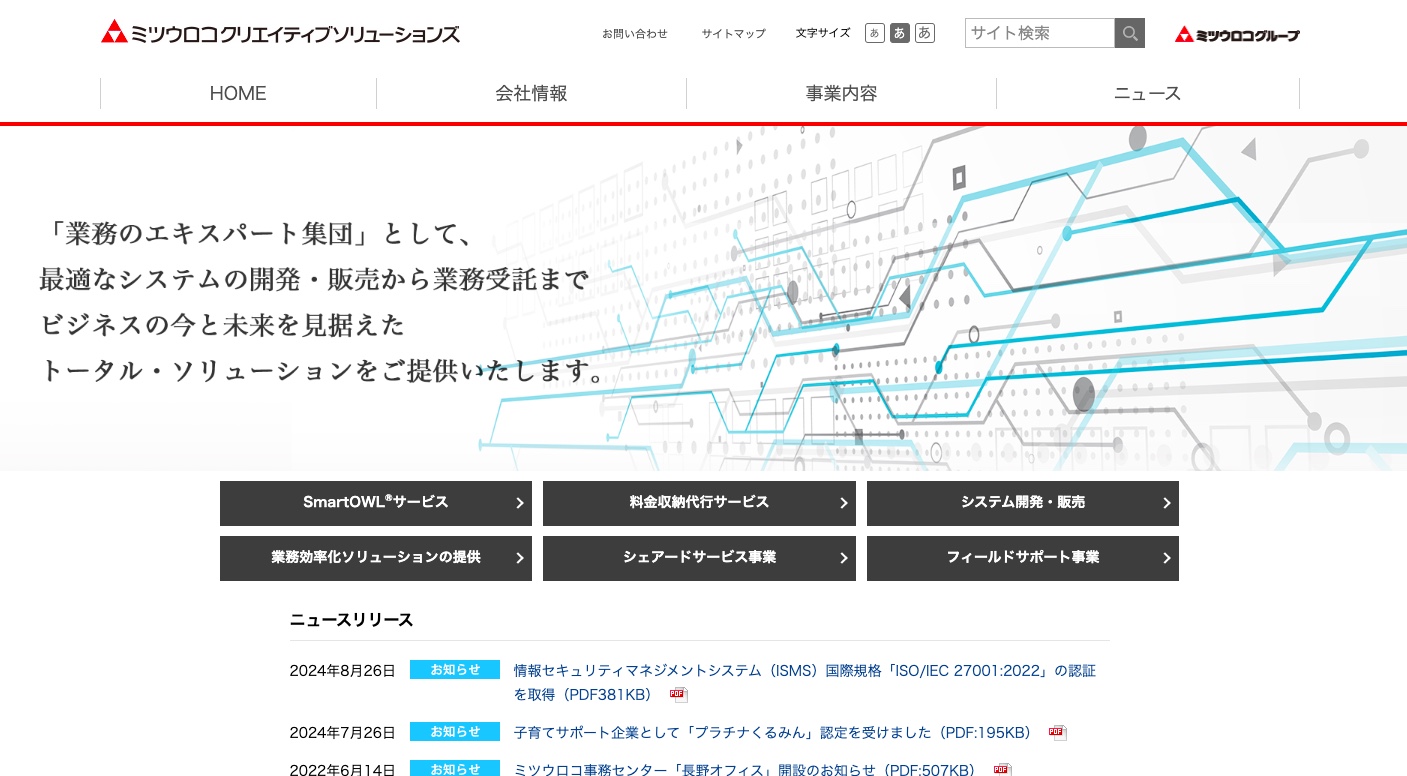Viewport: 1407px width, 776px height.
Task: Switch to the 会社情報 menu item
Action: point(531,93)
